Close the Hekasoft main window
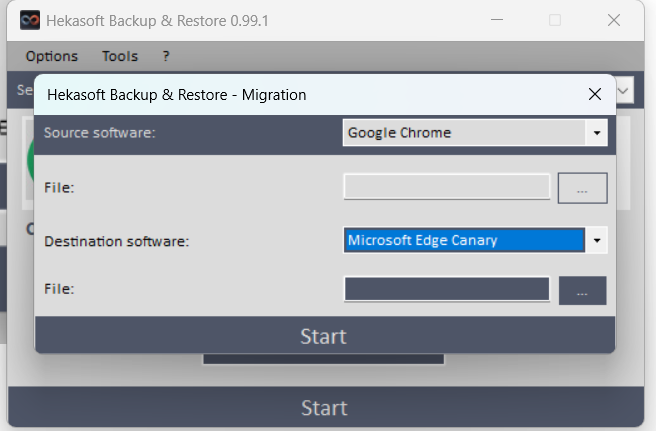Viewport: 656px width, 431px height. tap(614, 20)
